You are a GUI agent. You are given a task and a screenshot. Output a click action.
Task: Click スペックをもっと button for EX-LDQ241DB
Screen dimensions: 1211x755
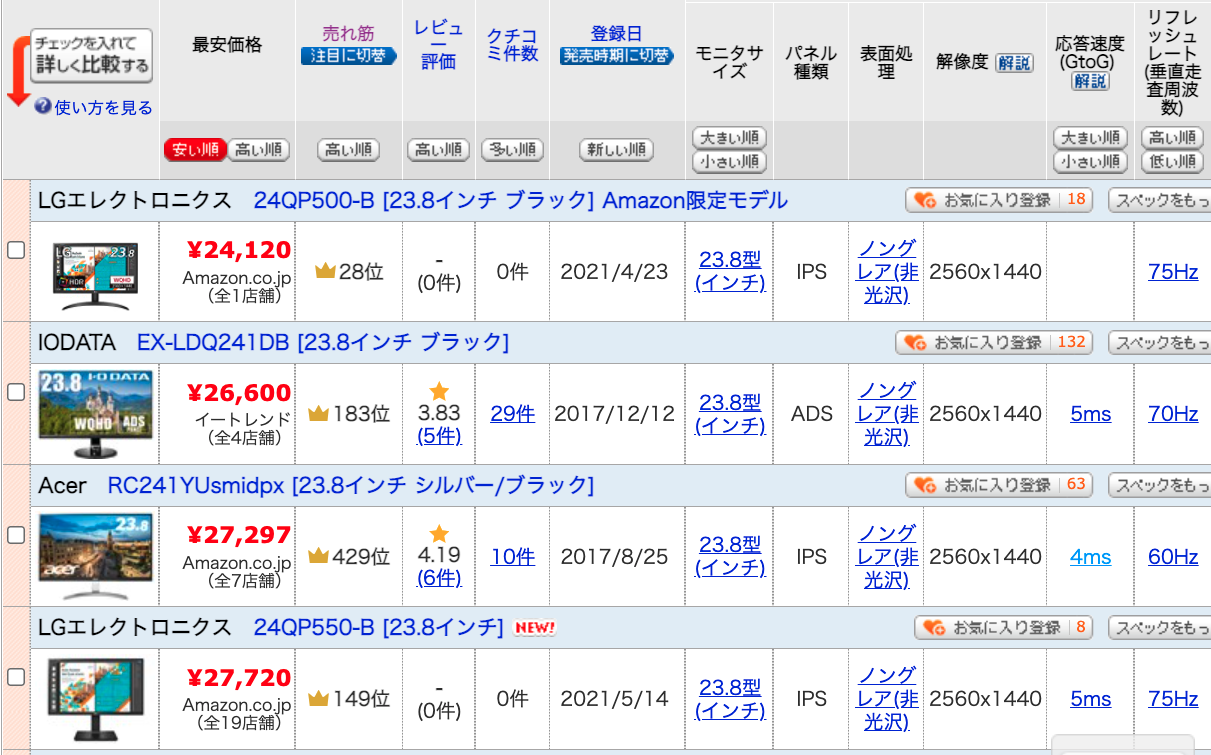[1160, 342]
